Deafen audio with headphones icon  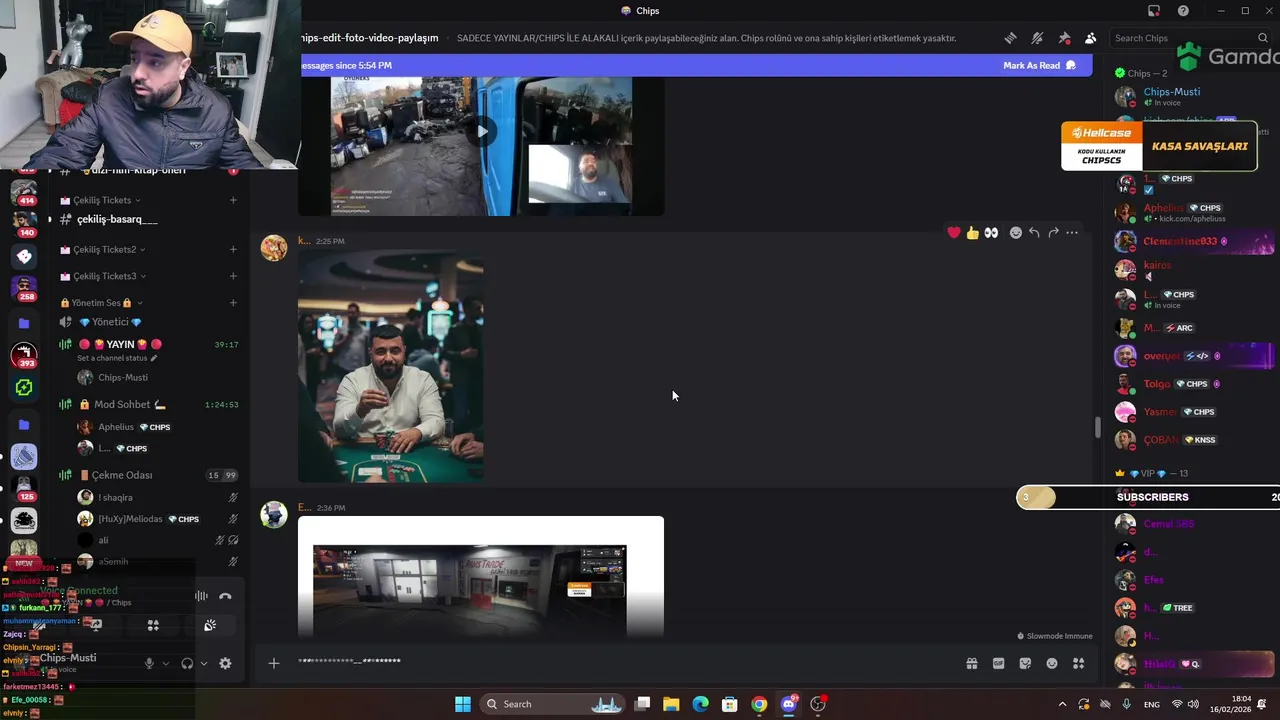coord(187,663)
